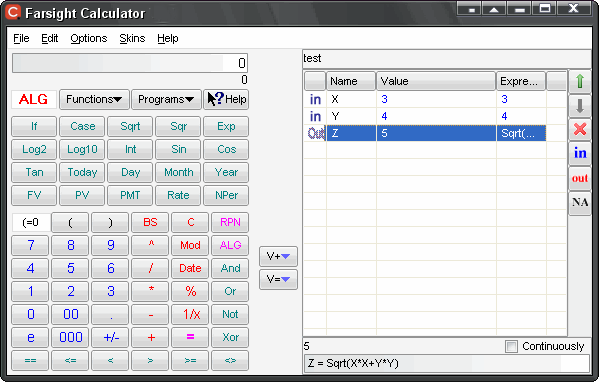The width and height of the screenshot is (599, 382).
Task: Toggle the red ALG mode indicator
Action: (34, 99)
